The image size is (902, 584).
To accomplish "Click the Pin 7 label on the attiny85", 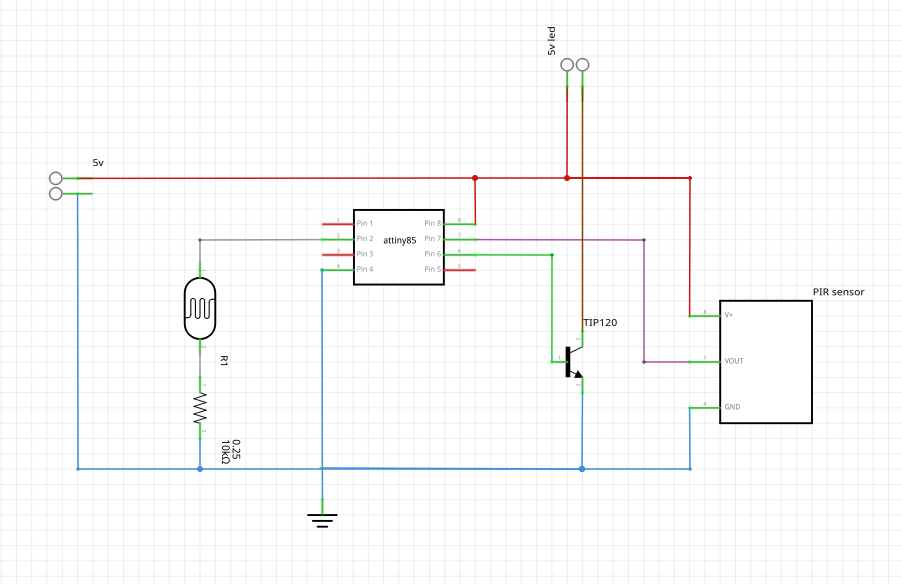I will pos(432,239).
